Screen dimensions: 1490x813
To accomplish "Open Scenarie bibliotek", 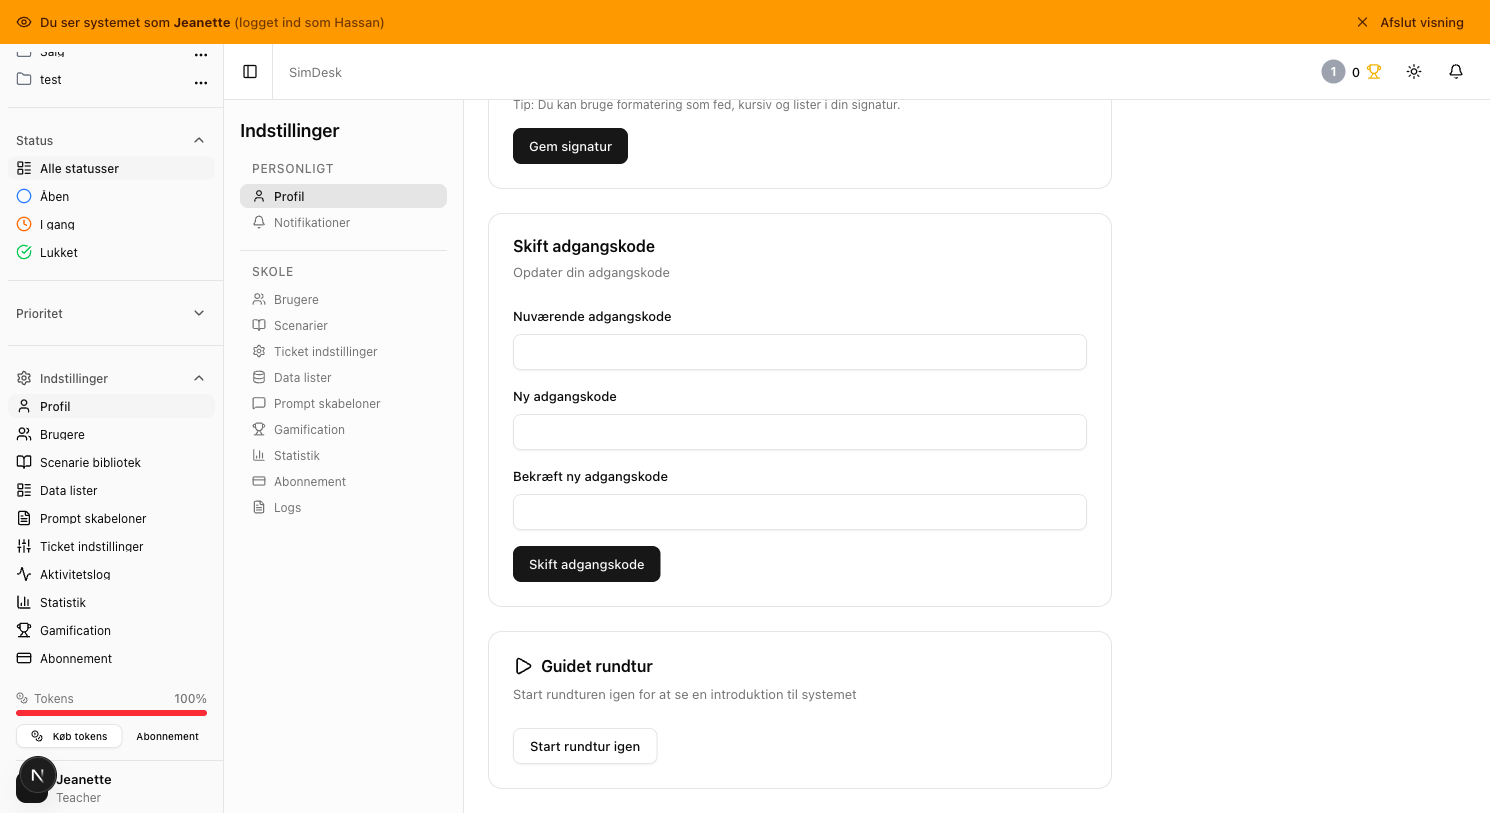I will (x=111, y=463).
